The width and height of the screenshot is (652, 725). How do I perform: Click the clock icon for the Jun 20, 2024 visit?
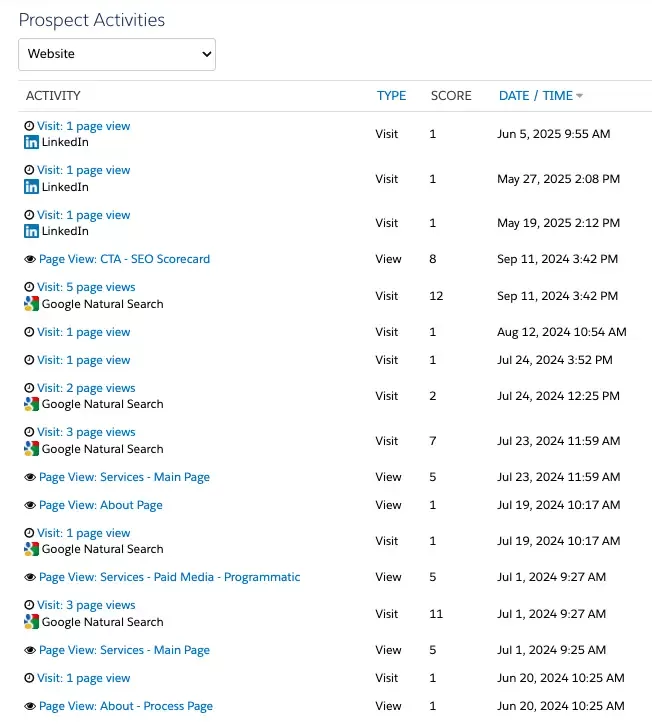(29, 678)
